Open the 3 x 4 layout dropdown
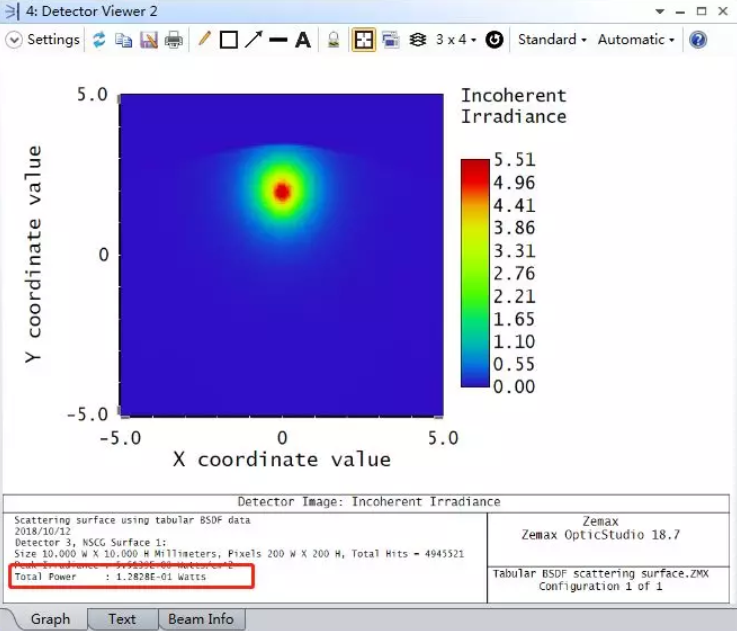Image resolution: width=737 pixels, height=631 pixels. tap(456, 40)
